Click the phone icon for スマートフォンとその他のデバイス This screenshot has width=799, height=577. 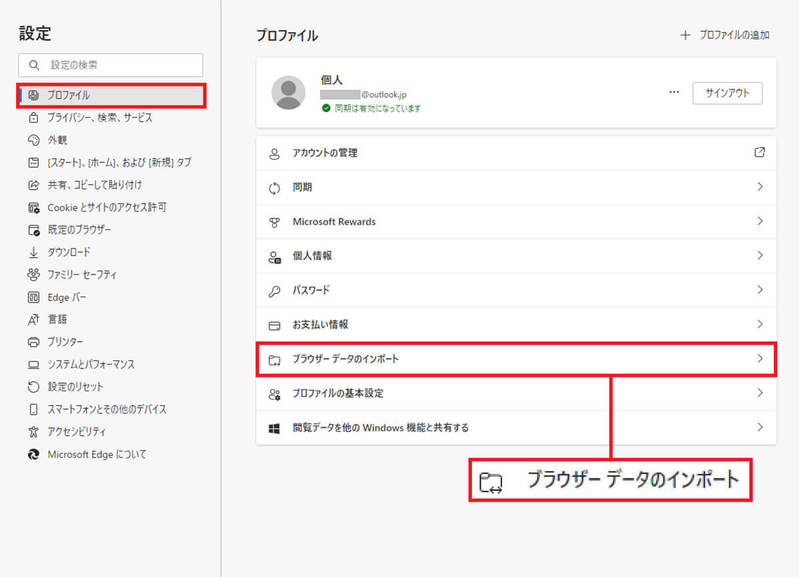pos(34,409)
